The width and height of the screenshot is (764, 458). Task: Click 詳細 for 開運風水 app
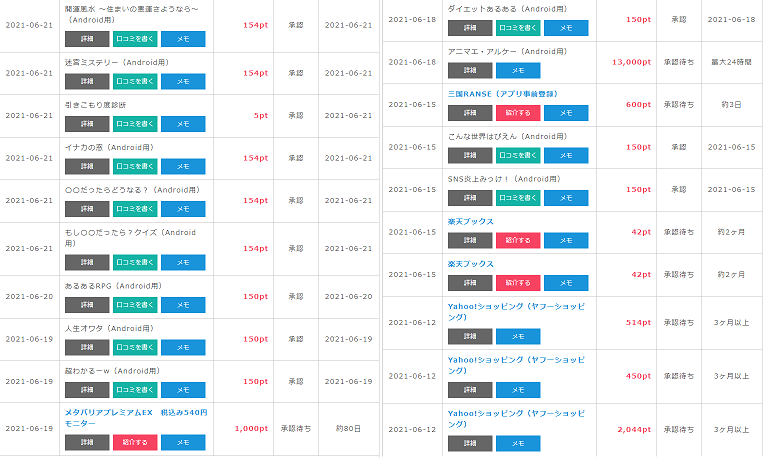pos(87,39)
